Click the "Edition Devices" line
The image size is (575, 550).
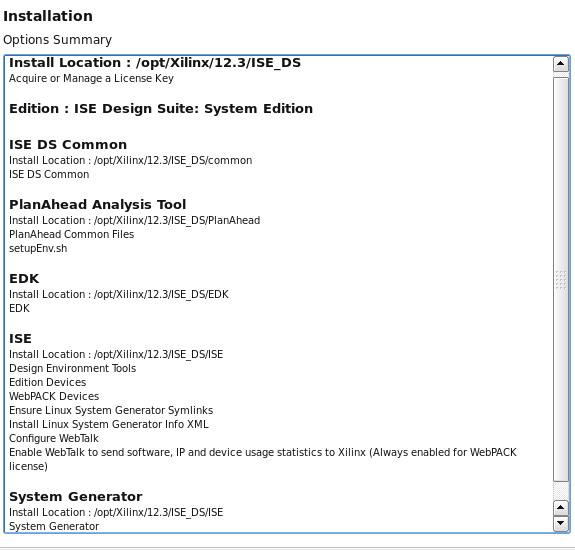coord(48,382)
